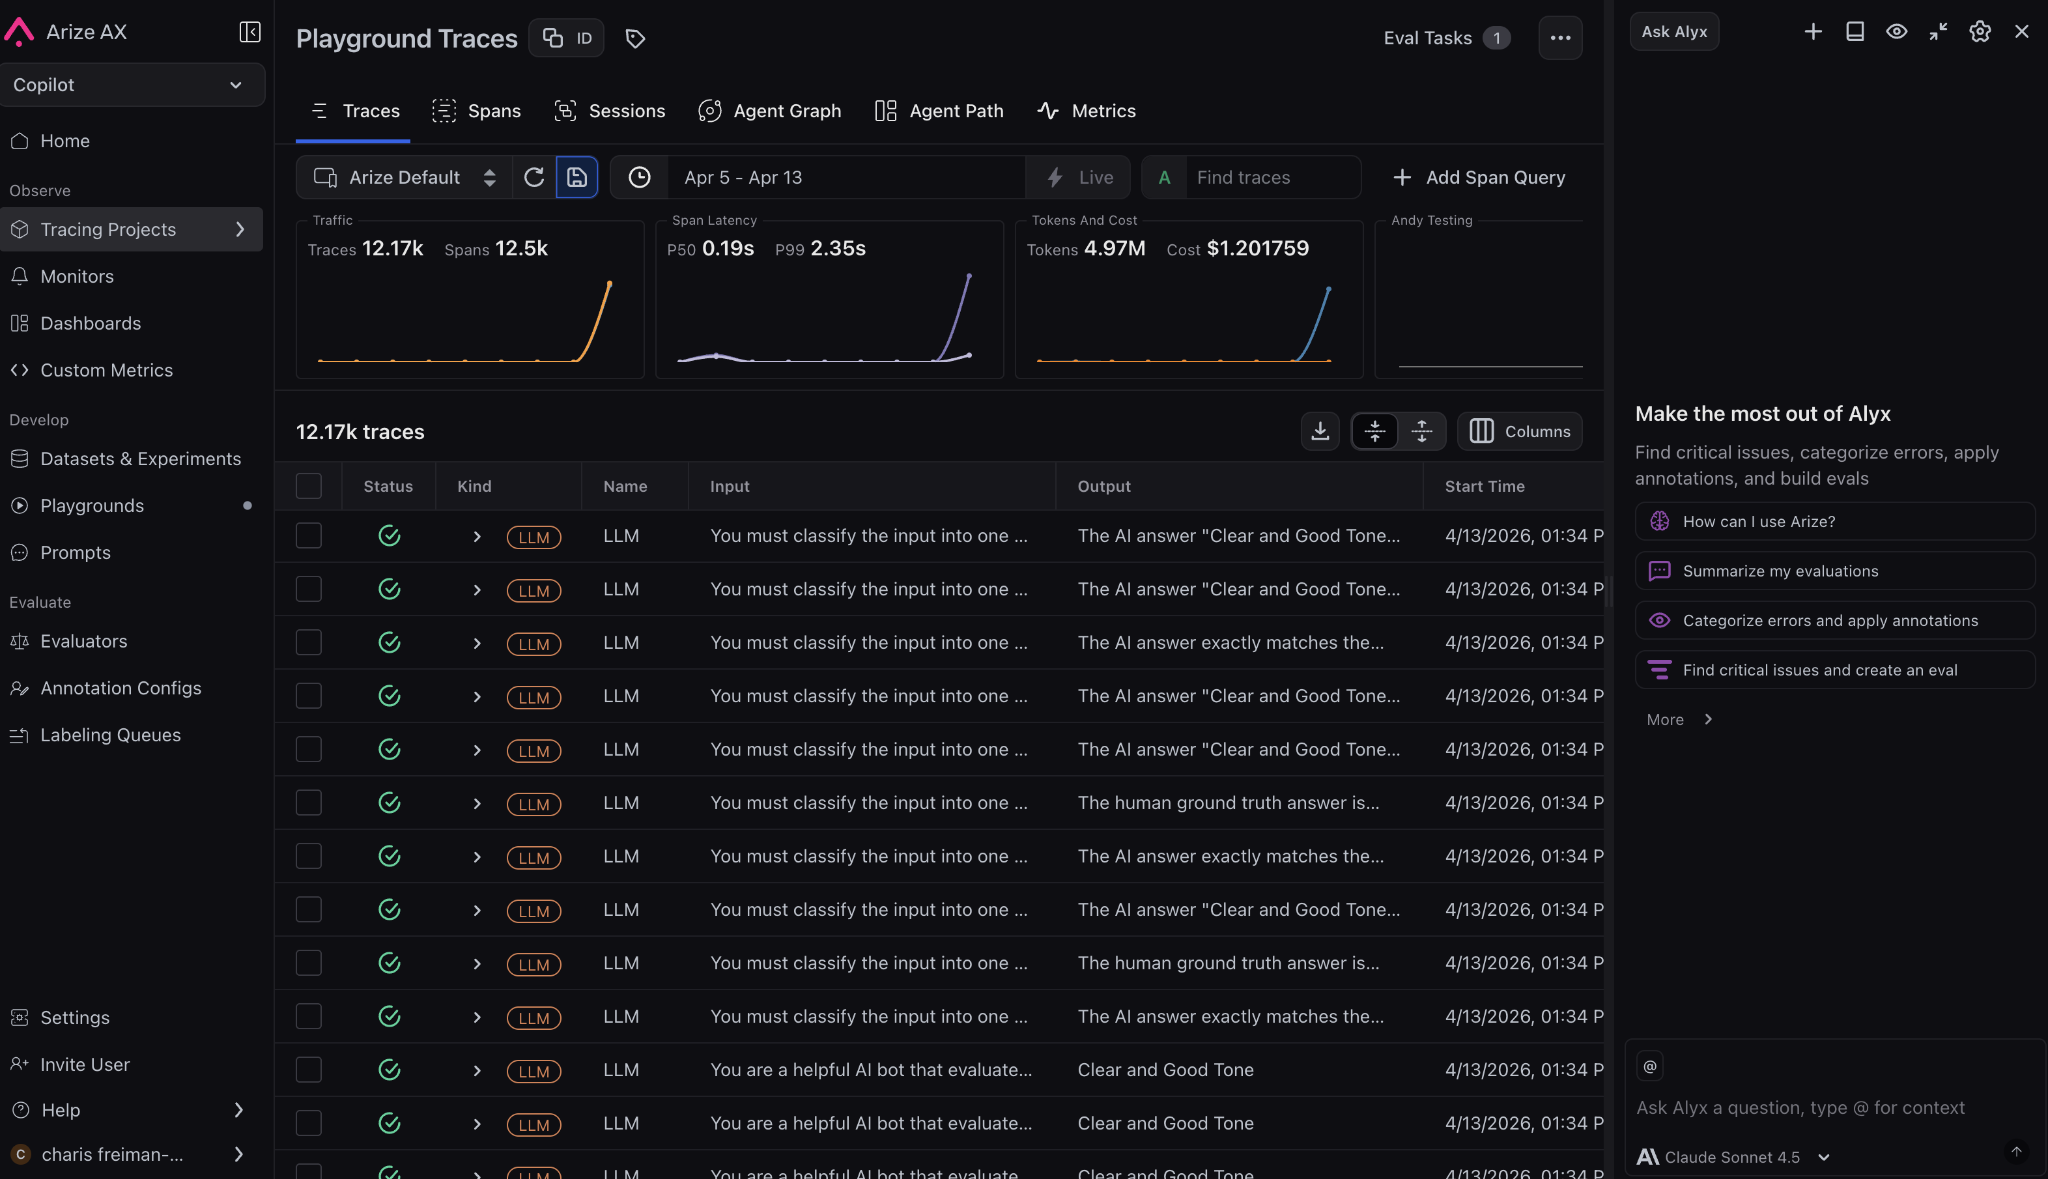Click the tag icon beside Playground Traces
Viewport: 2048px width, 1179px height.
point(635,38)
